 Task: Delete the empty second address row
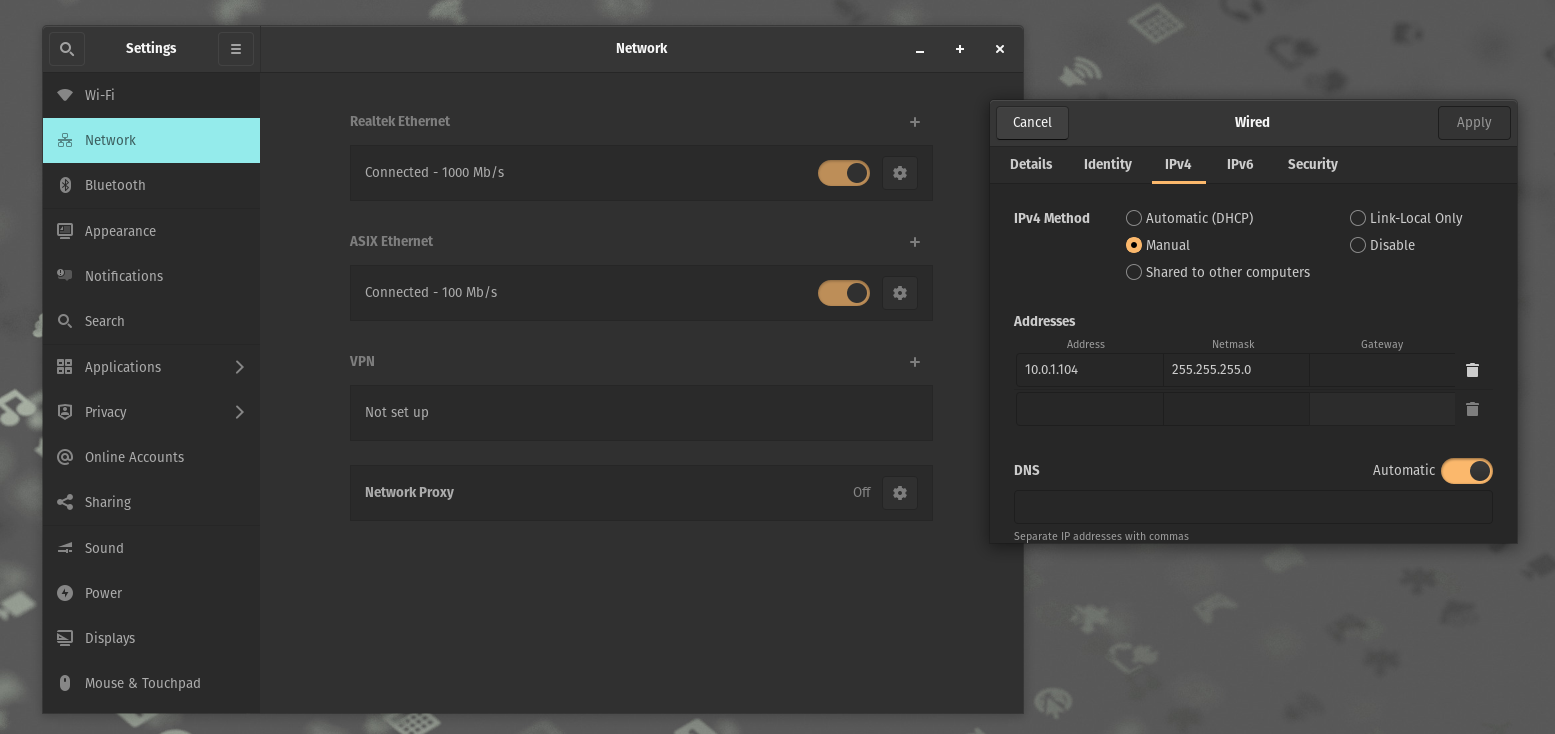(1472, 409)
